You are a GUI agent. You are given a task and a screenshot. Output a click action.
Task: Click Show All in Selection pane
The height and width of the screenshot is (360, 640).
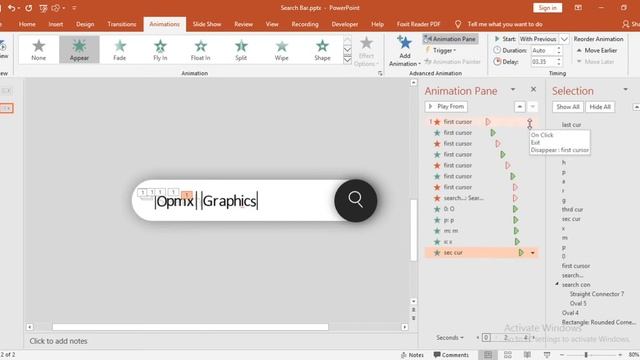[x=568, y=107]
